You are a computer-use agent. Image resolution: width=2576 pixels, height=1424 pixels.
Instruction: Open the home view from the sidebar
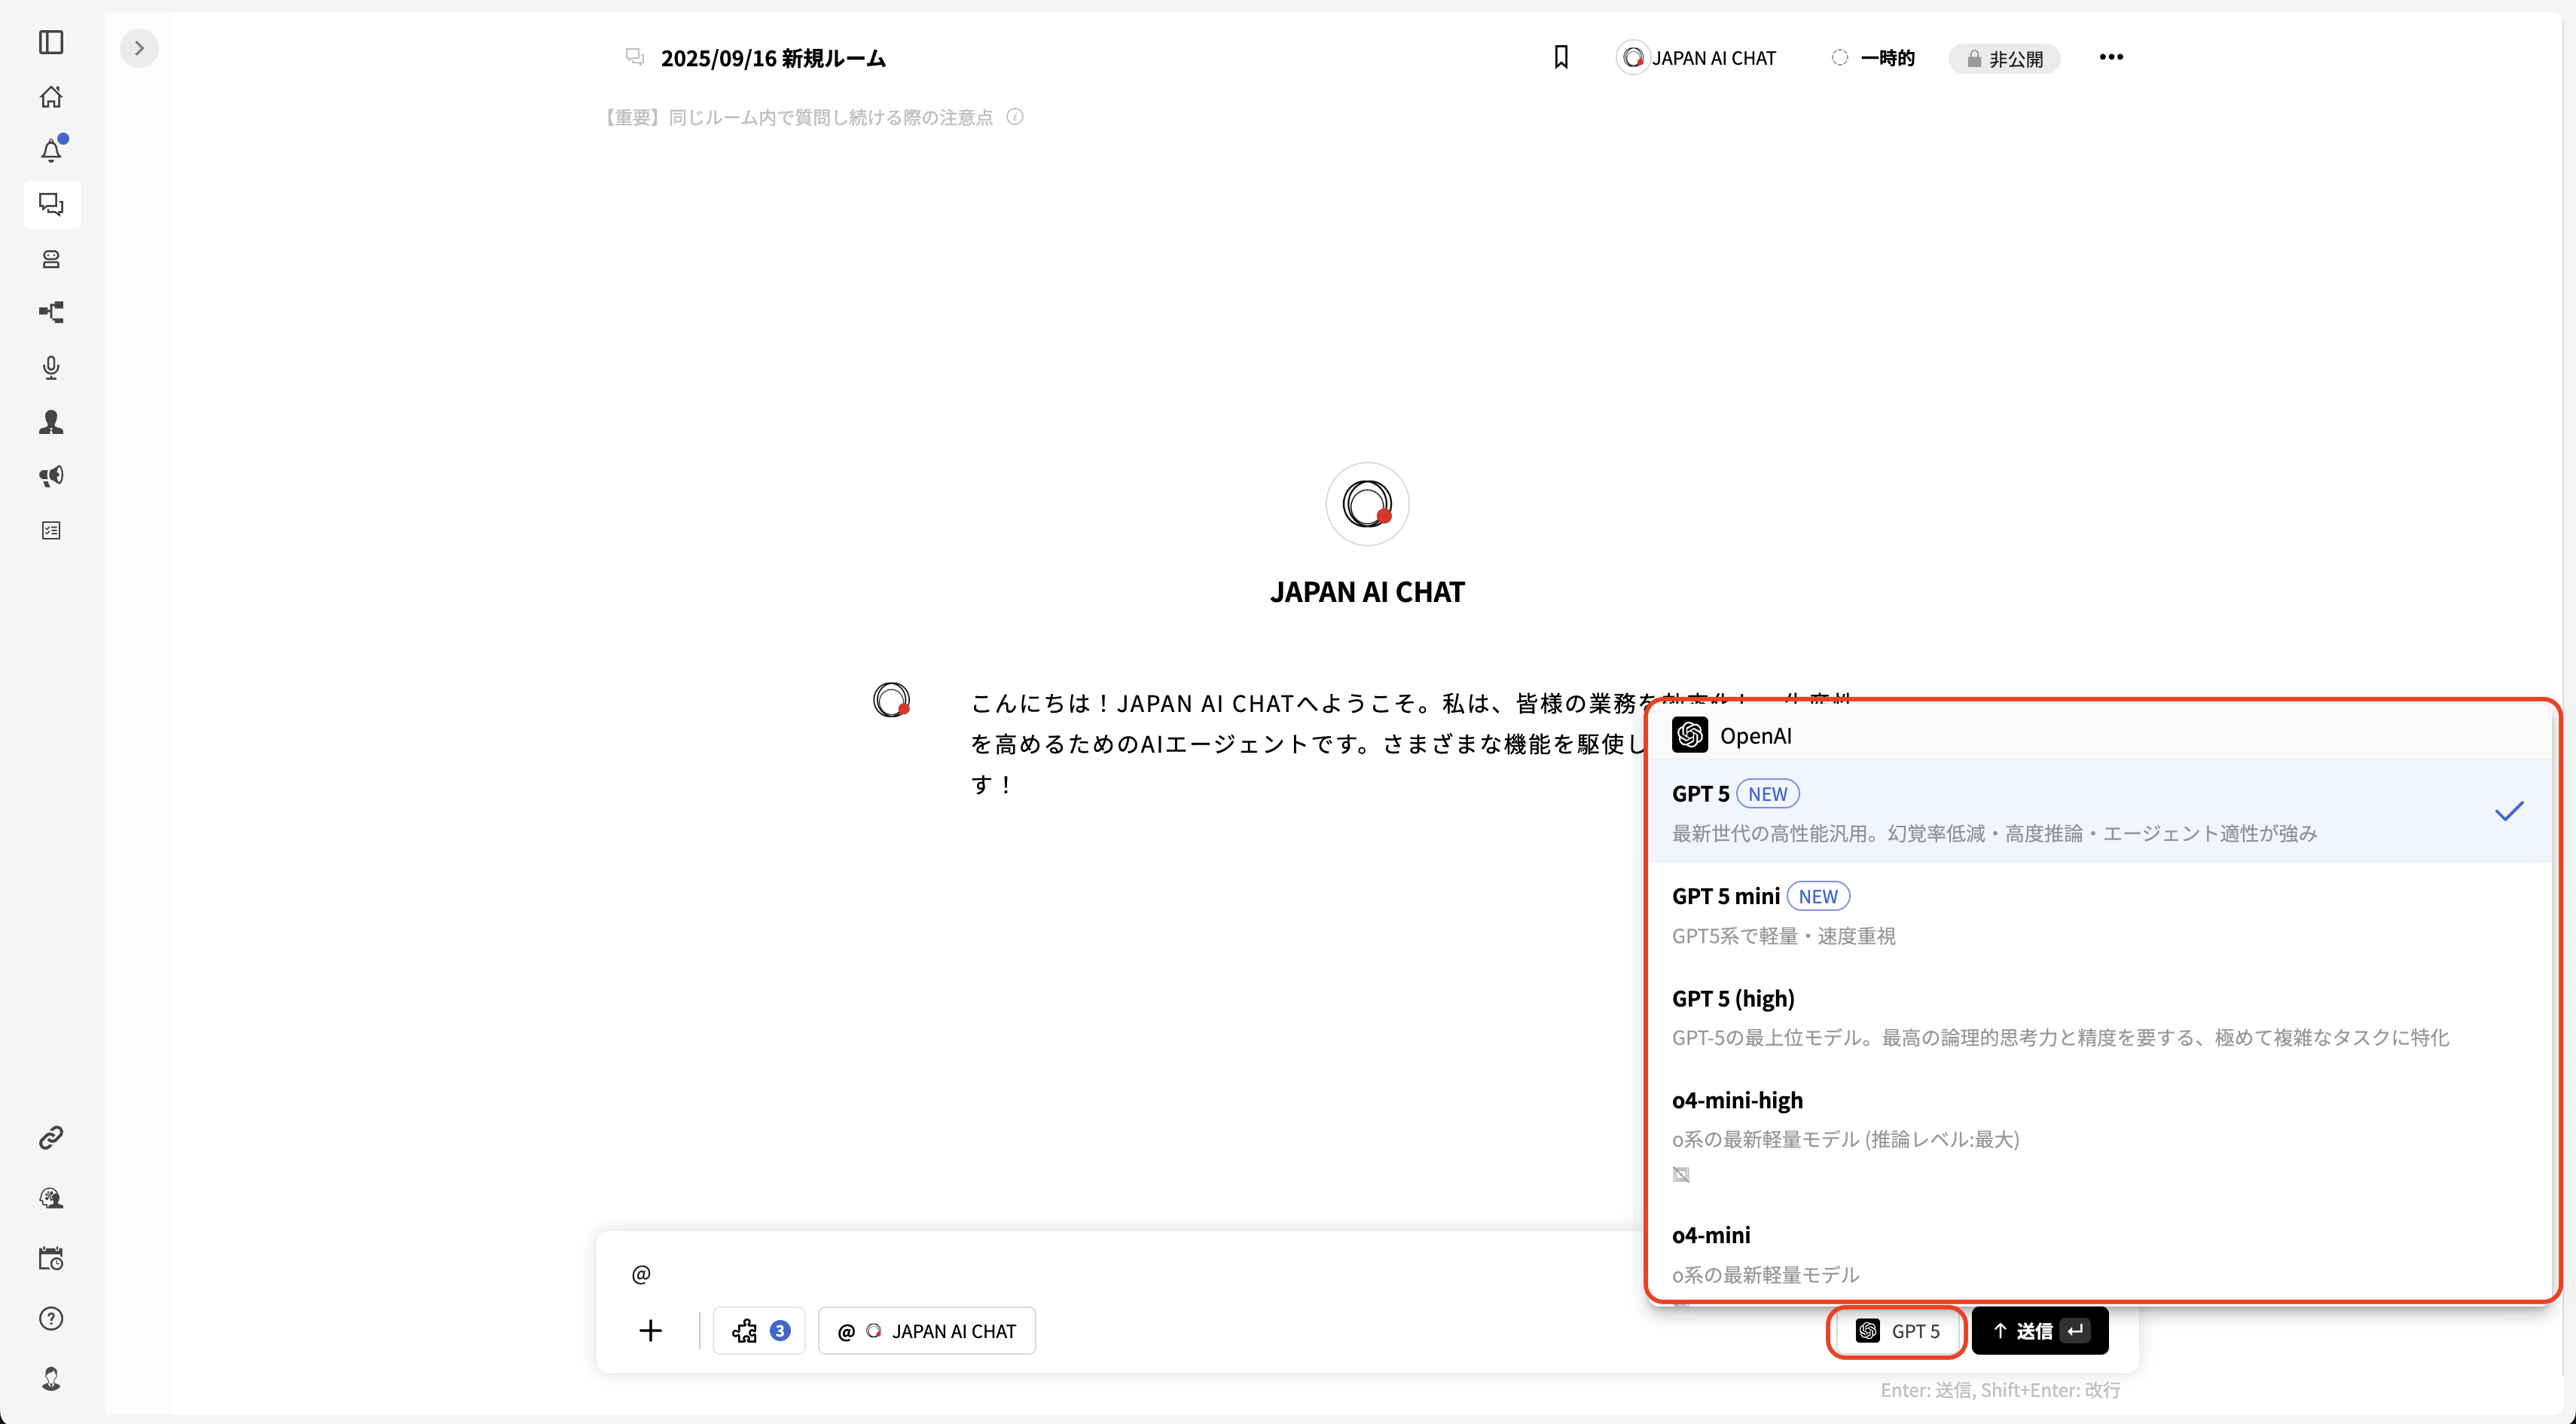click(50, 96)
